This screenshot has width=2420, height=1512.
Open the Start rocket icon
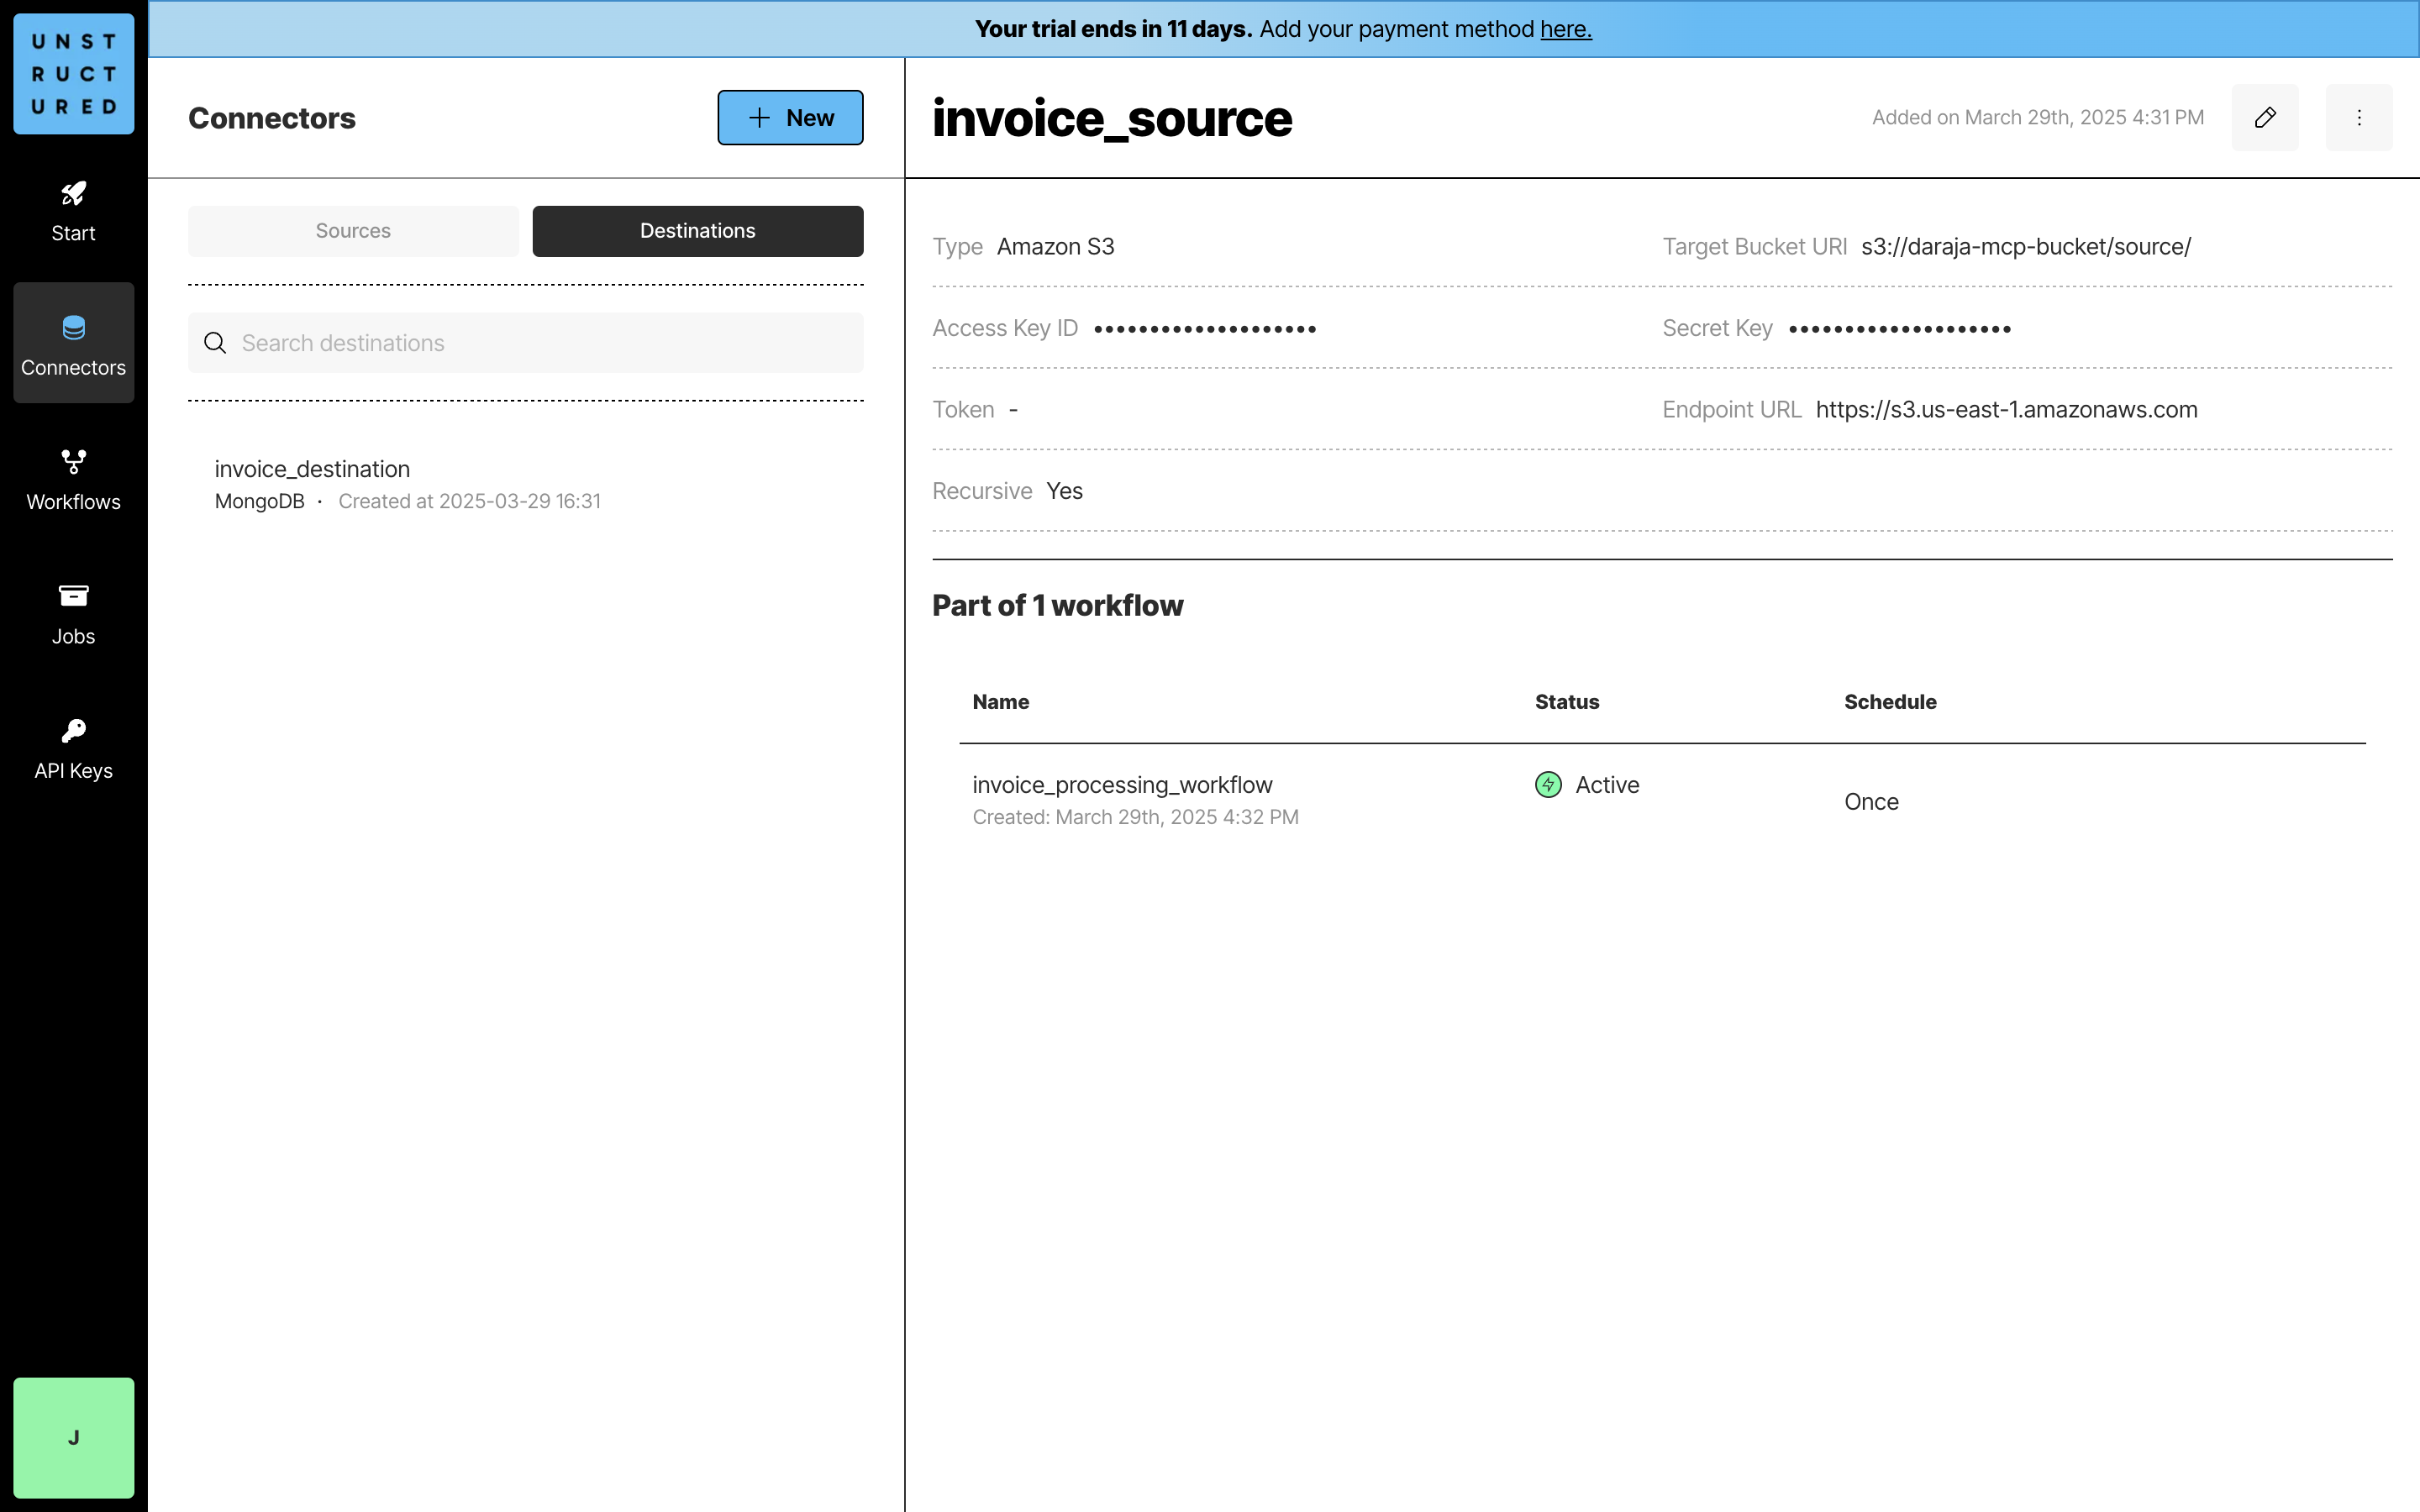73,194
